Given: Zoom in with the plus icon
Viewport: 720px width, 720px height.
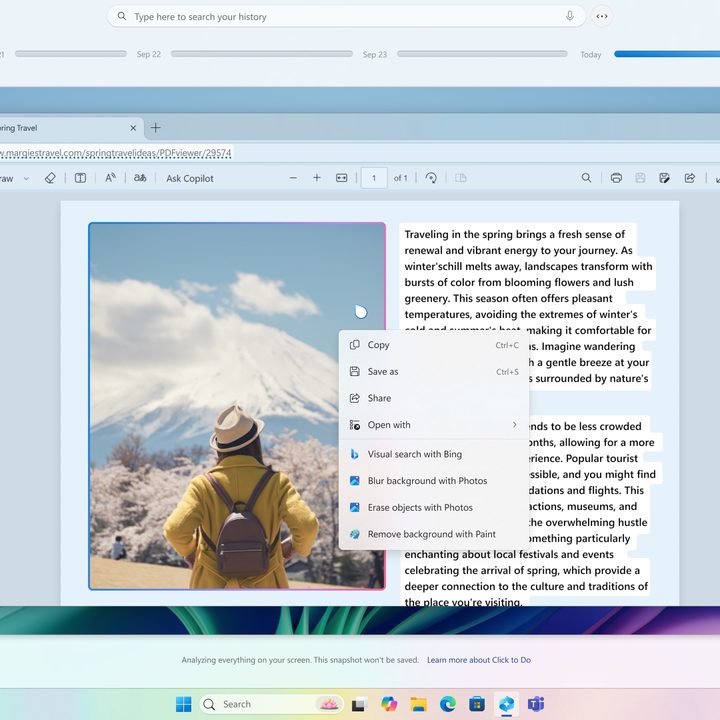Looking at the screenshot, I should tap(317, 178).
